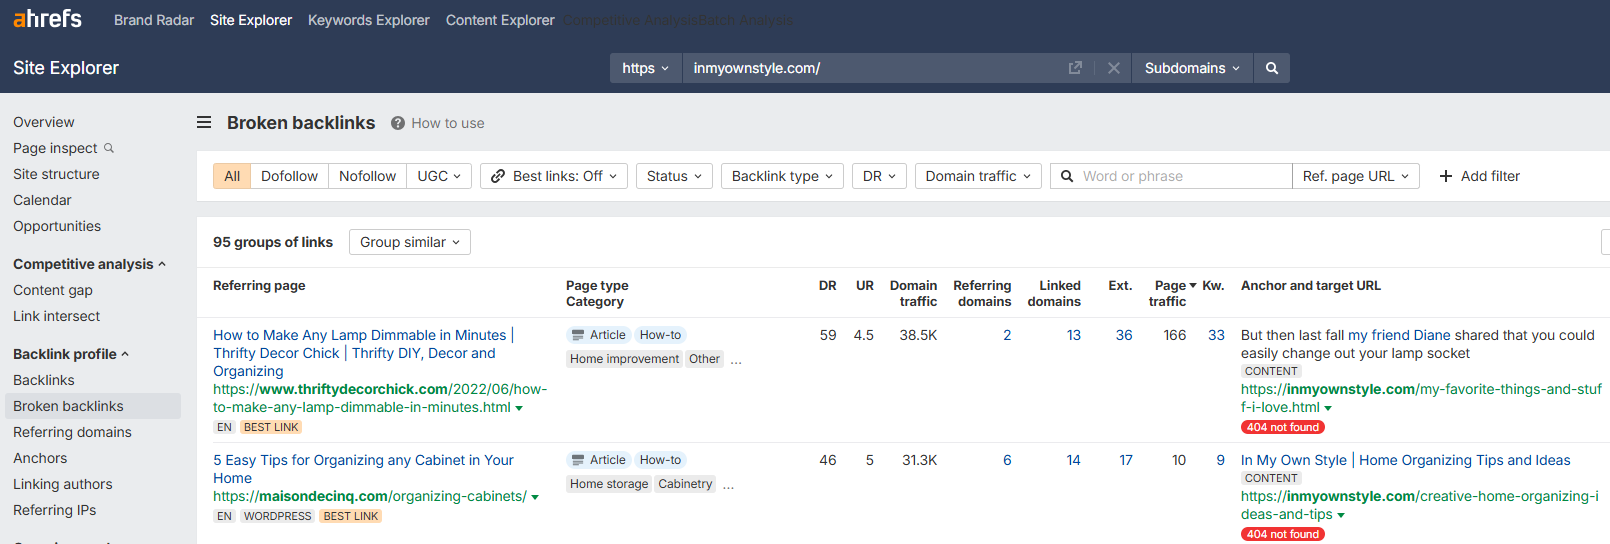
Task: Toggle the hamburger menu beside Broken backlinks
Action: tap(204, 122)
